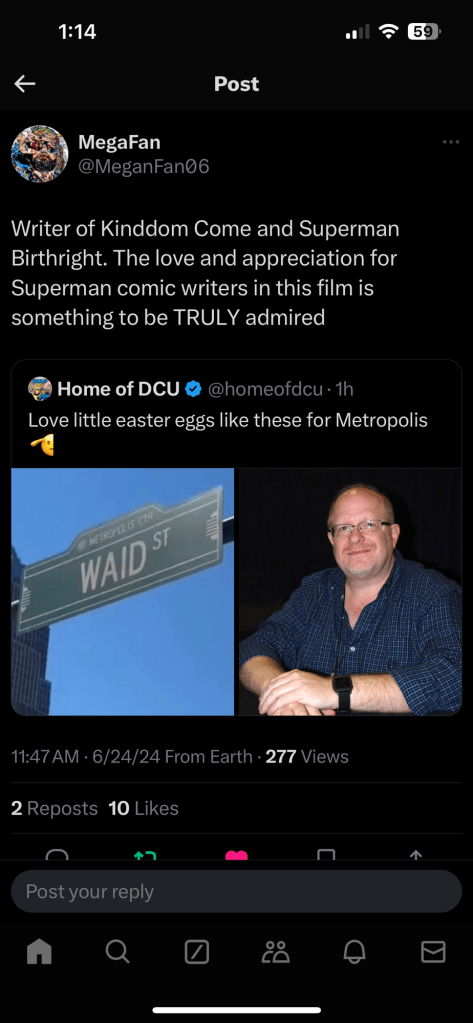The image size is (473, 1023).
Task: Open the Messages envelope
Action: pos(433,953)
